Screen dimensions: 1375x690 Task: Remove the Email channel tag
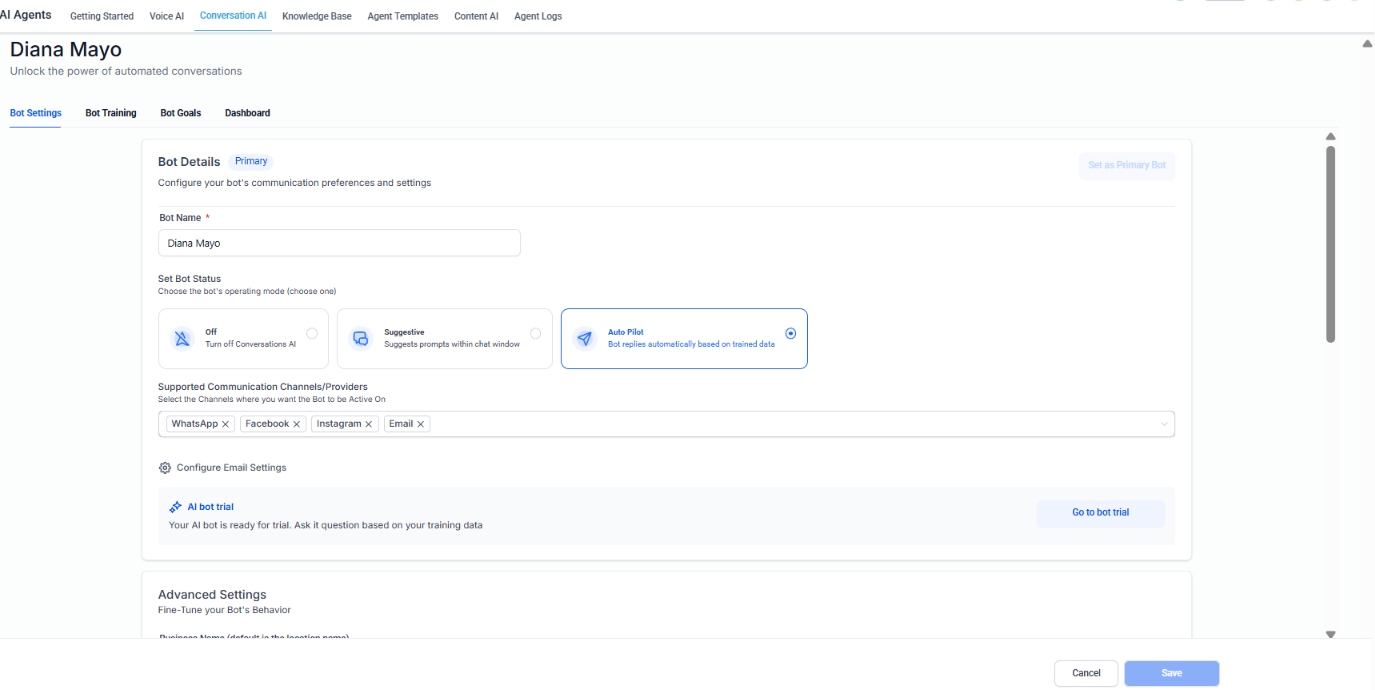pyautogui.click(x=421, y=424)
